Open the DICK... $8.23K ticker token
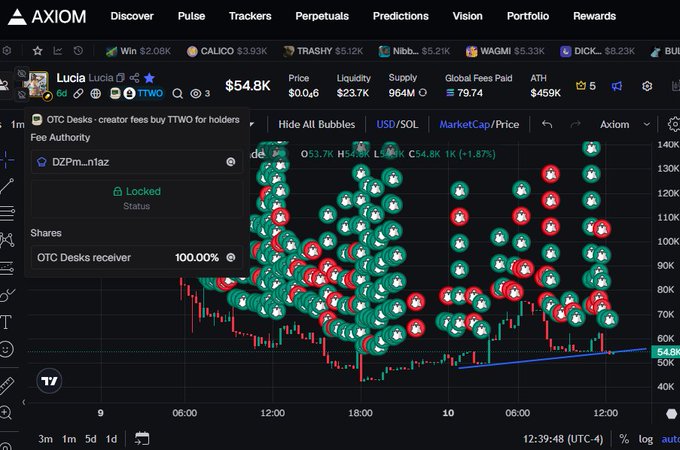This screenshot has width=680, height=450. point(597,51)
